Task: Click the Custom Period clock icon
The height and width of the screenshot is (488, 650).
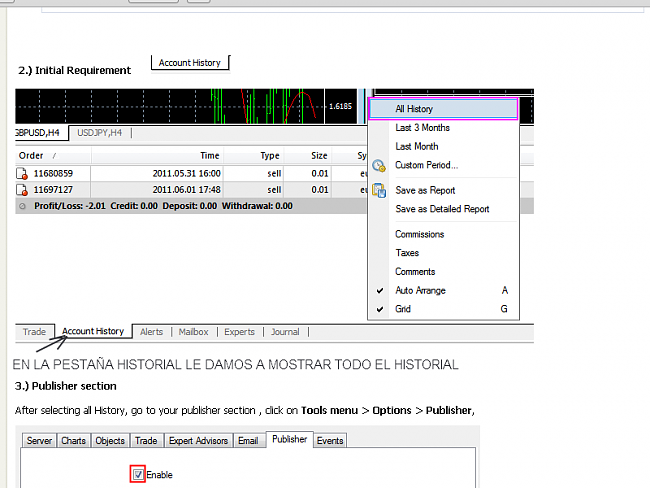Action: (378, 165)
